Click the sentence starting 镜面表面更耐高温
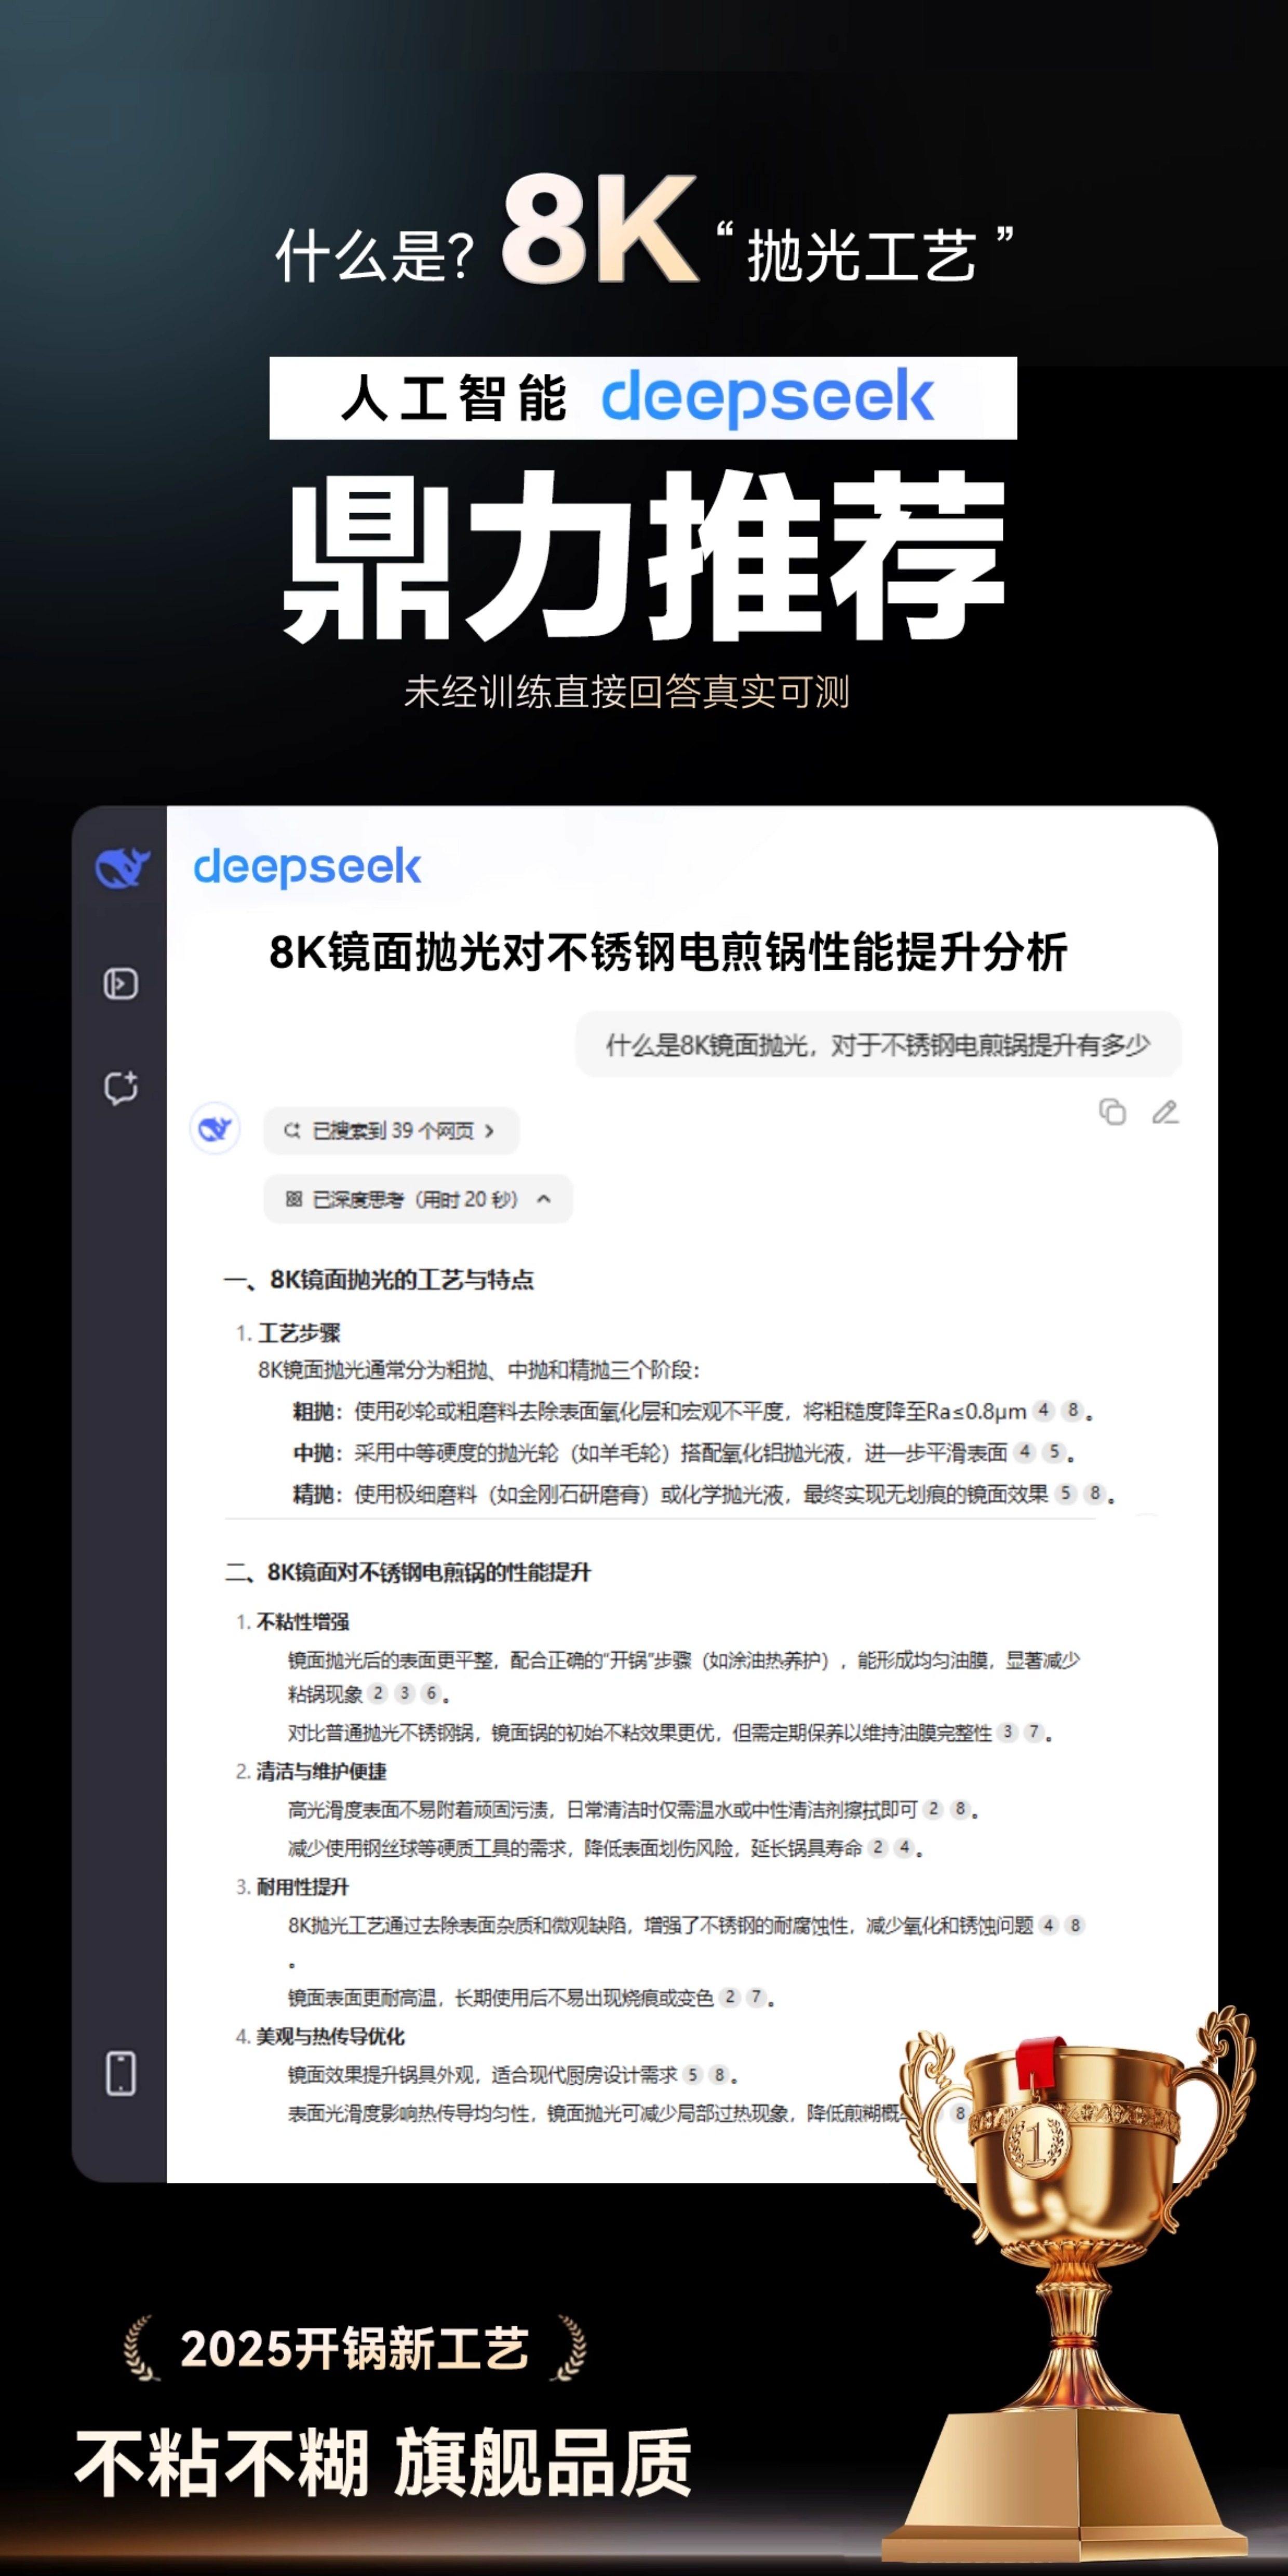 click(x=501, y=1997)
